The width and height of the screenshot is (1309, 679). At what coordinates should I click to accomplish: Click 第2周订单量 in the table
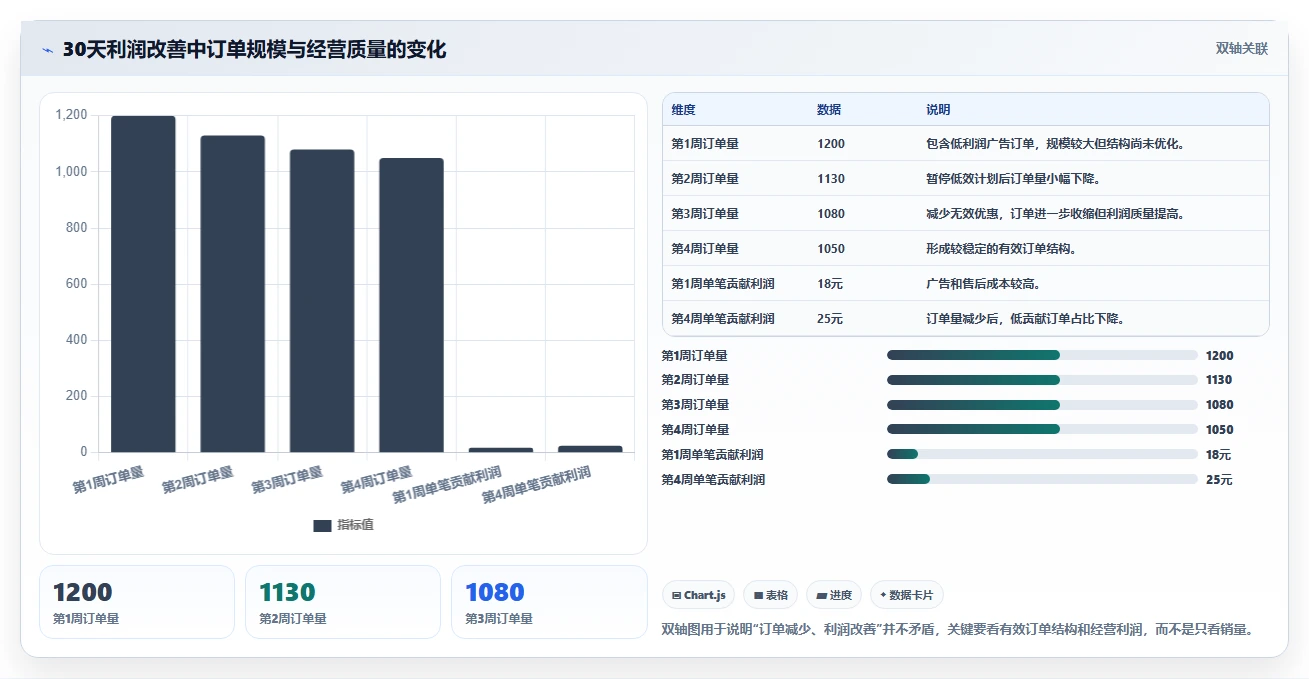(705, 179)
